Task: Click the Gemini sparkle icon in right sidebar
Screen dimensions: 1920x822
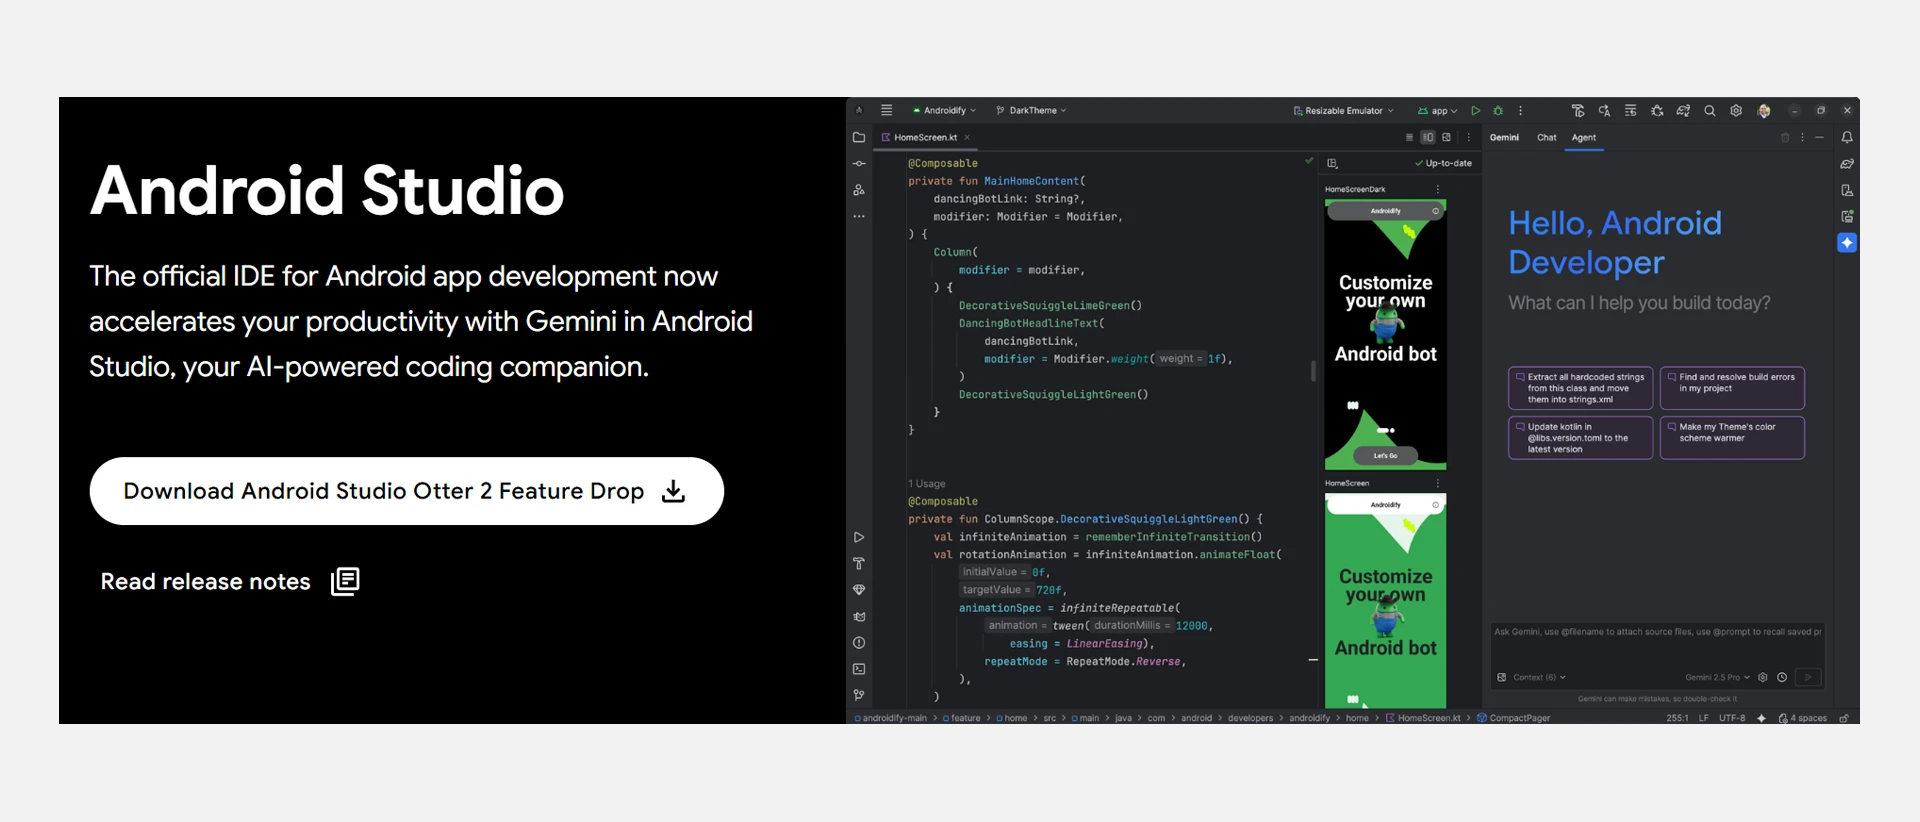Action: point(1847,243)
